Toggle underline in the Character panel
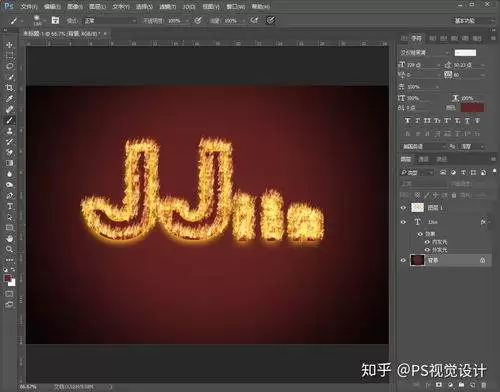Viewport: 500px width, 392px height. (467, 120)
